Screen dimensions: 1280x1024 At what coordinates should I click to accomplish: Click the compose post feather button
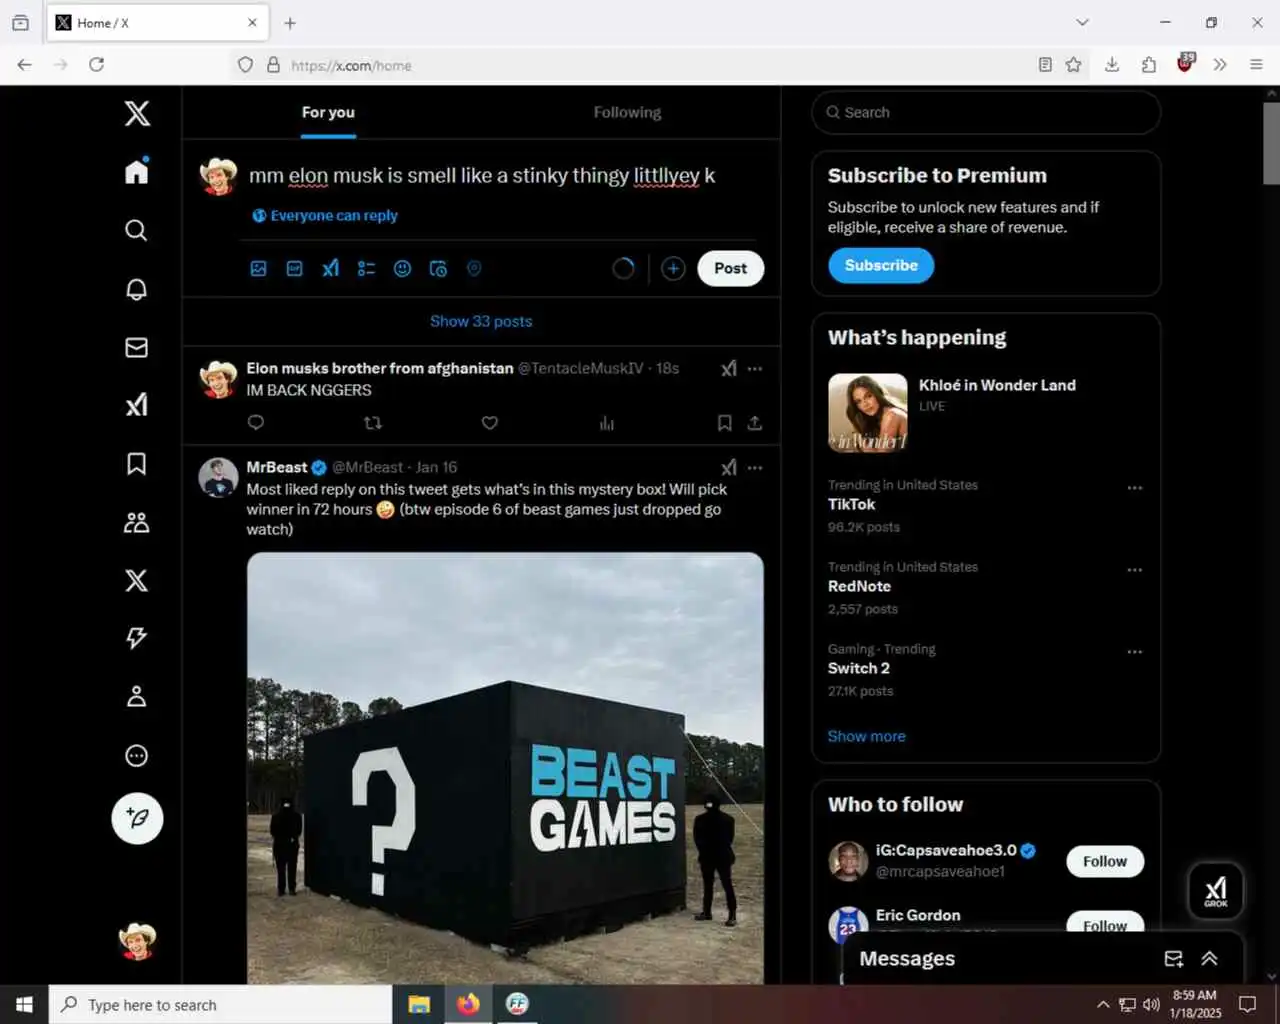137,818
